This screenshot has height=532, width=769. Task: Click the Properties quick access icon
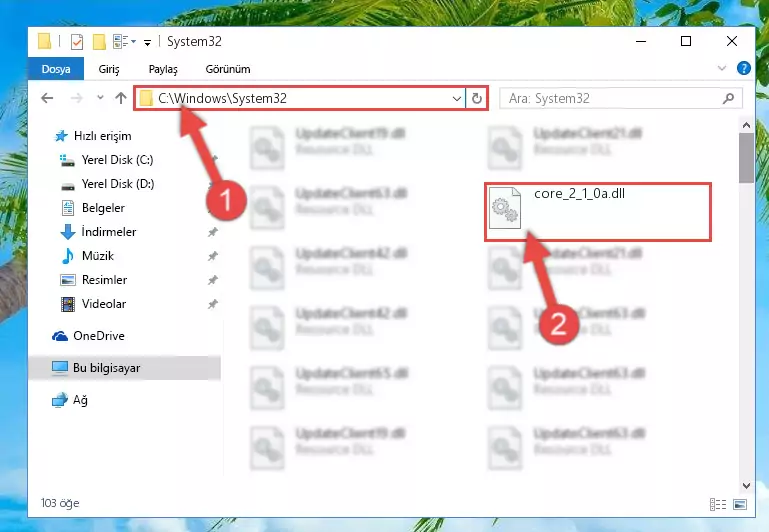(x=77, y=42)
